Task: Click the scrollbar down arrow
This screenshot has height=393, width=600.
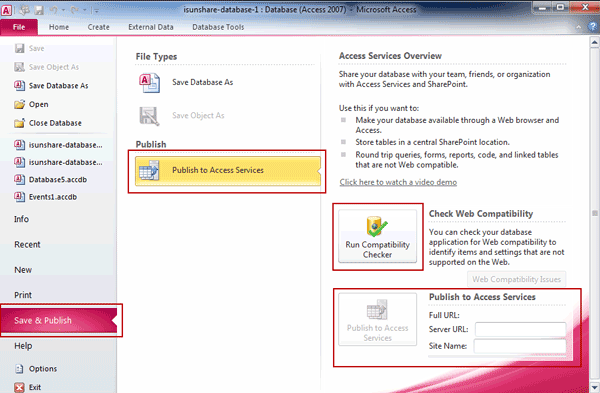Action: [594, 388]
